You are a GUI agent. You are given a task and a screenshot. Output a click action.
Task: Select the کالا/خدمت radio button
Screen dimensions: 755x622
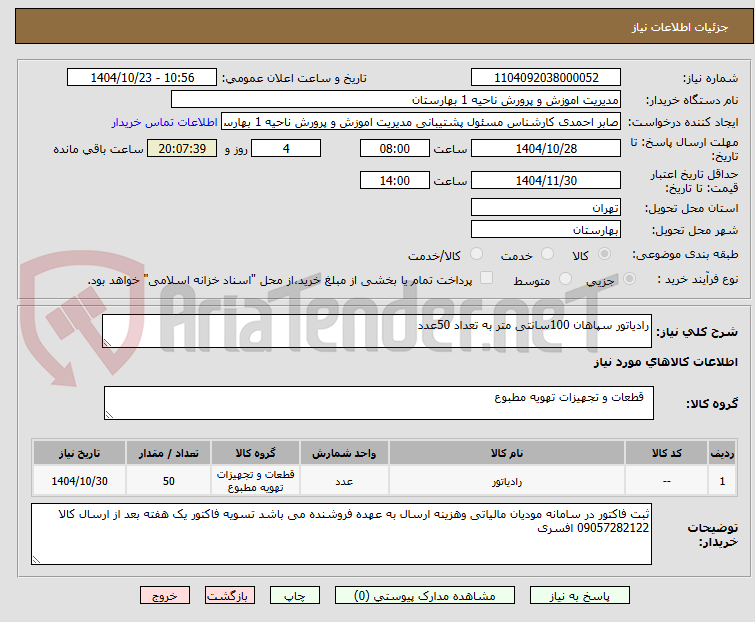(477, 254)
